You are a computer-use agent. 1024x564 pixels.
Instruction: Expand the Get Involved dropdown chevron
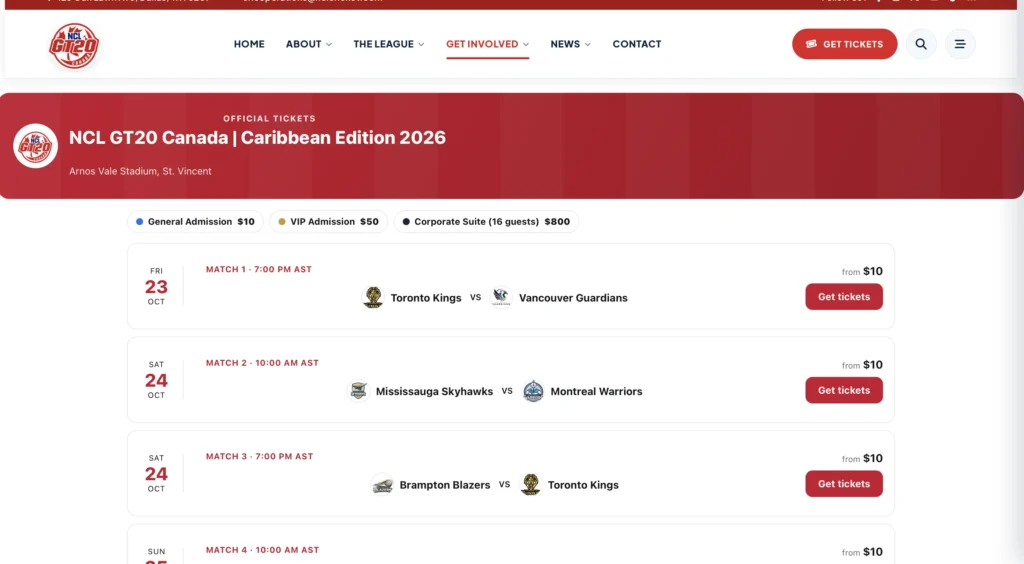tap(526, 44)
